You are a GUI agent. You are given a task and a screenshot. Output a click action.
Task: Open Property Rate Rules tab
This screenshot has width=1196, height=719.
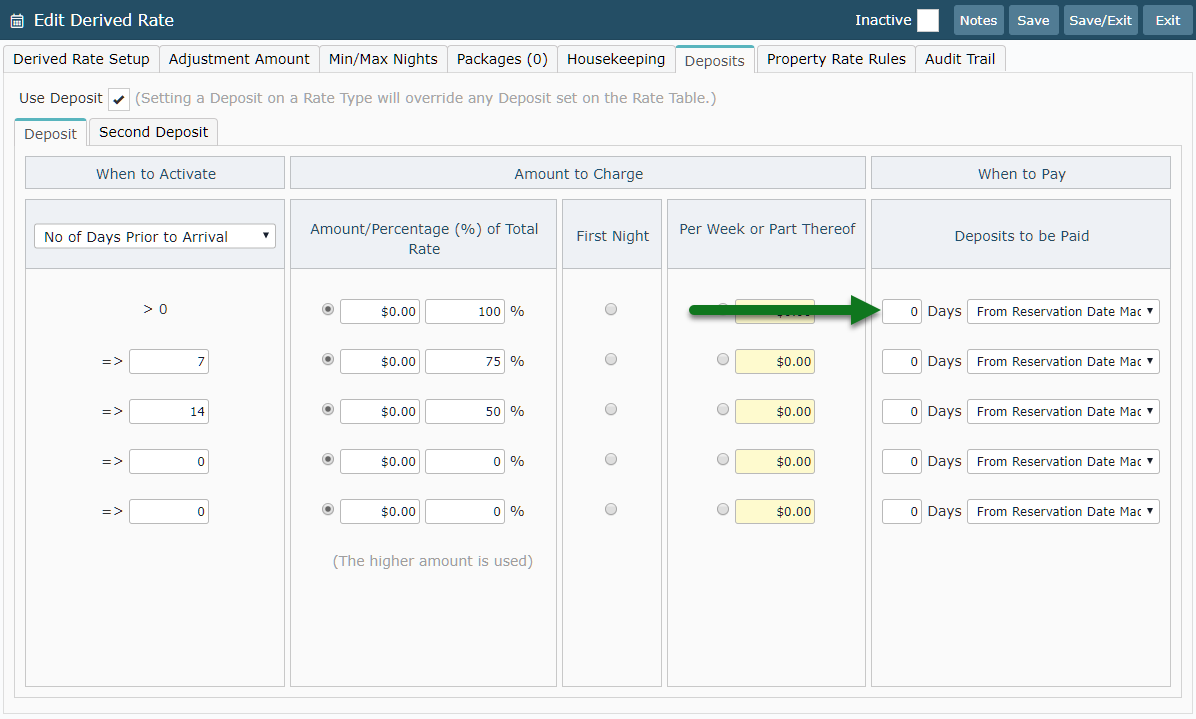click(x=836, y=59)
